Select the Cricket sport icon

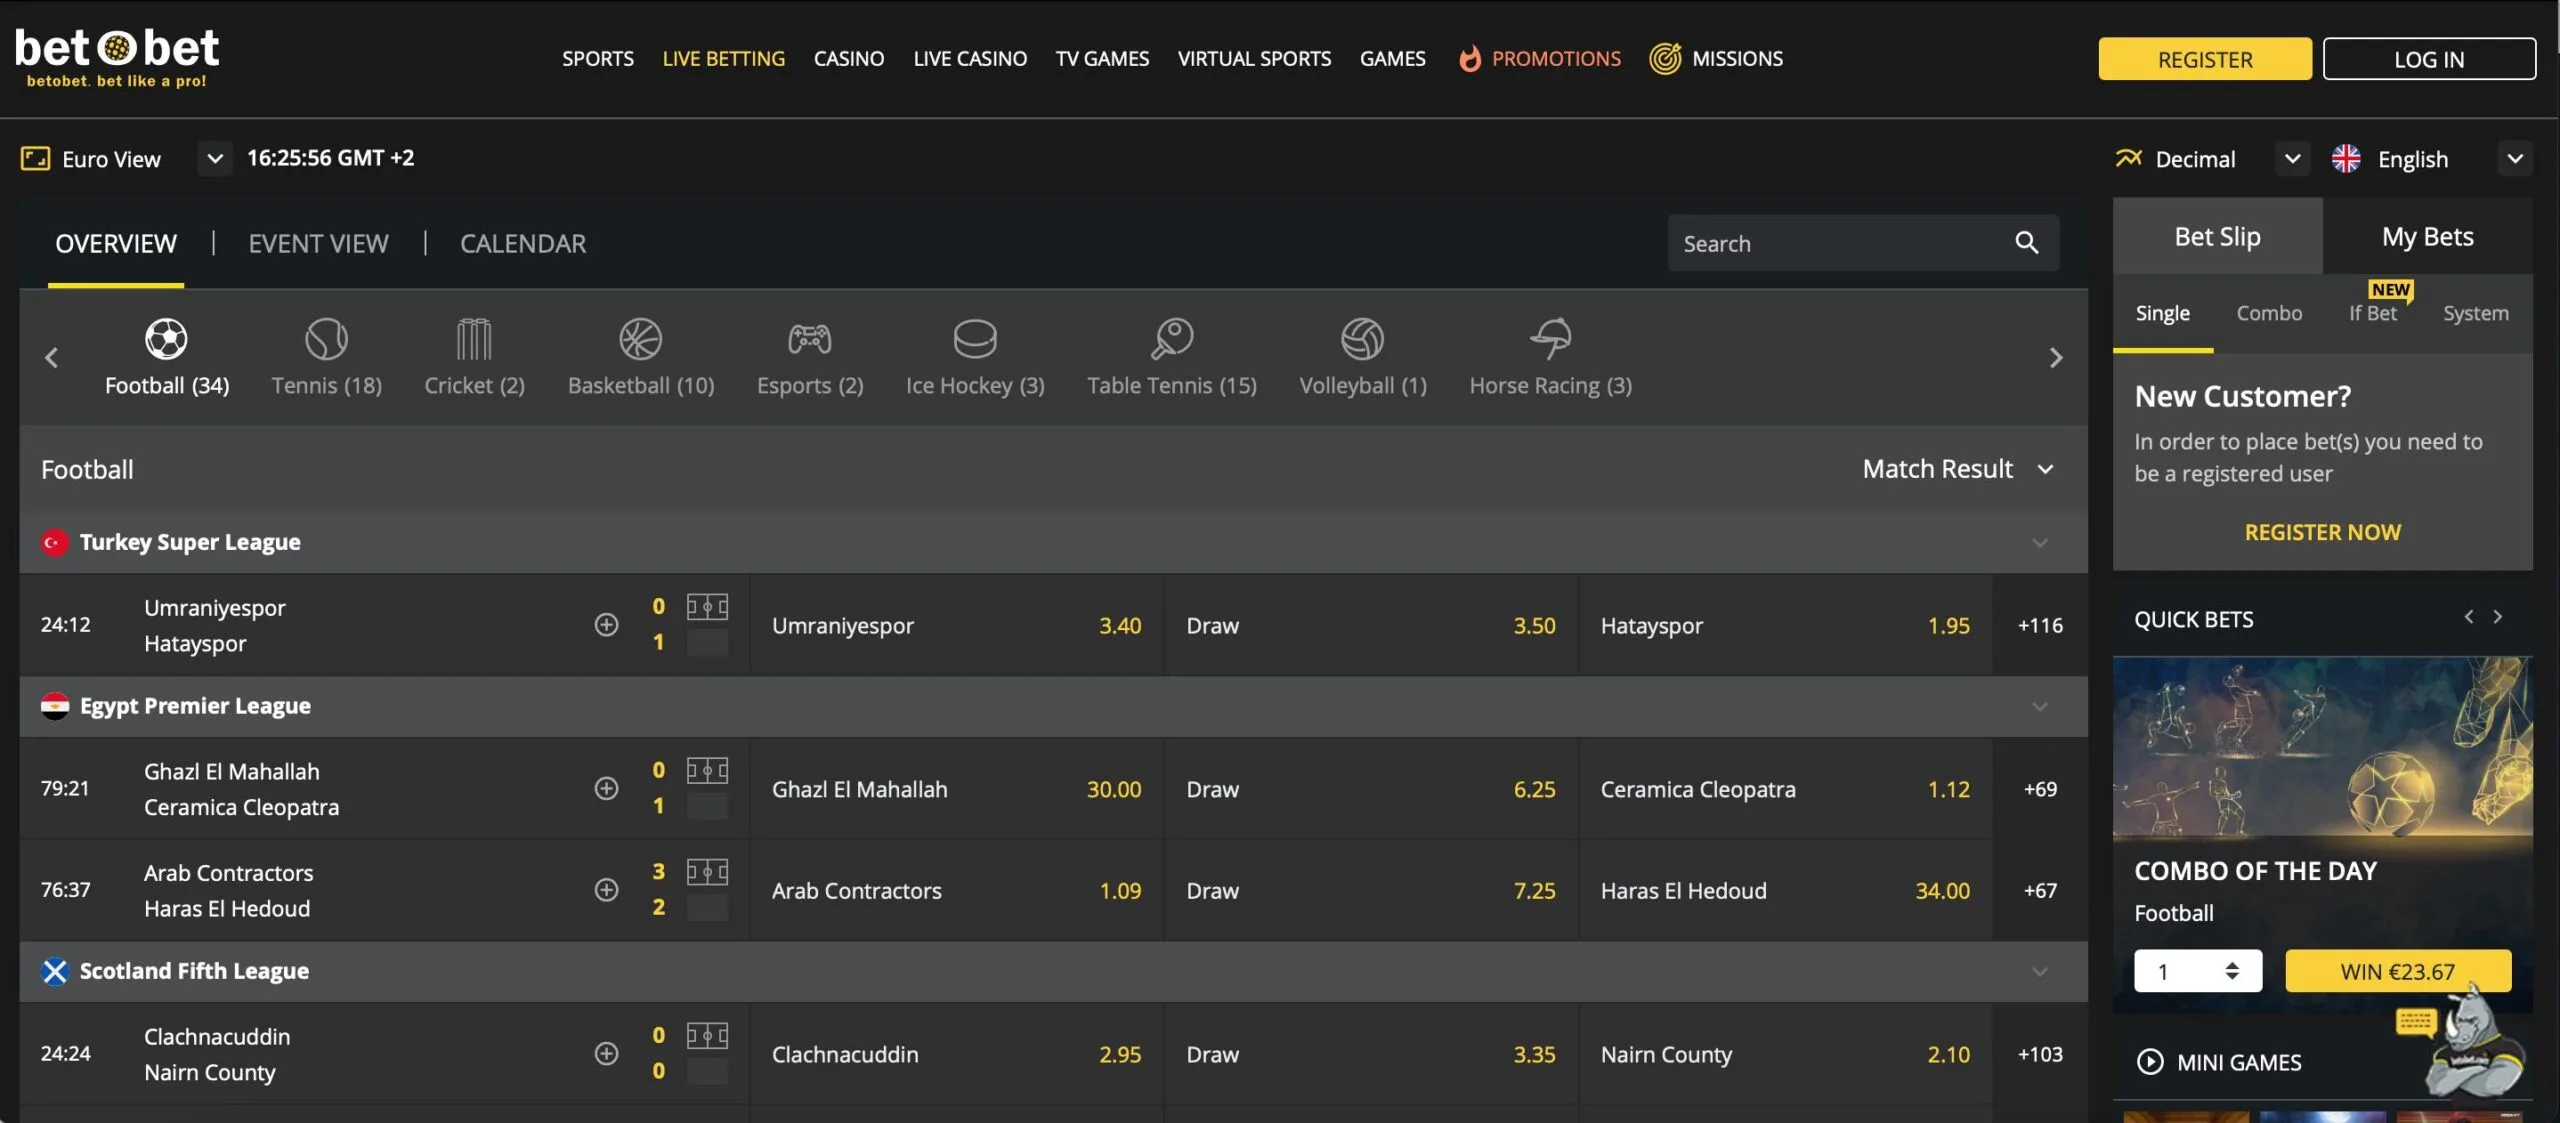(474, 339)
